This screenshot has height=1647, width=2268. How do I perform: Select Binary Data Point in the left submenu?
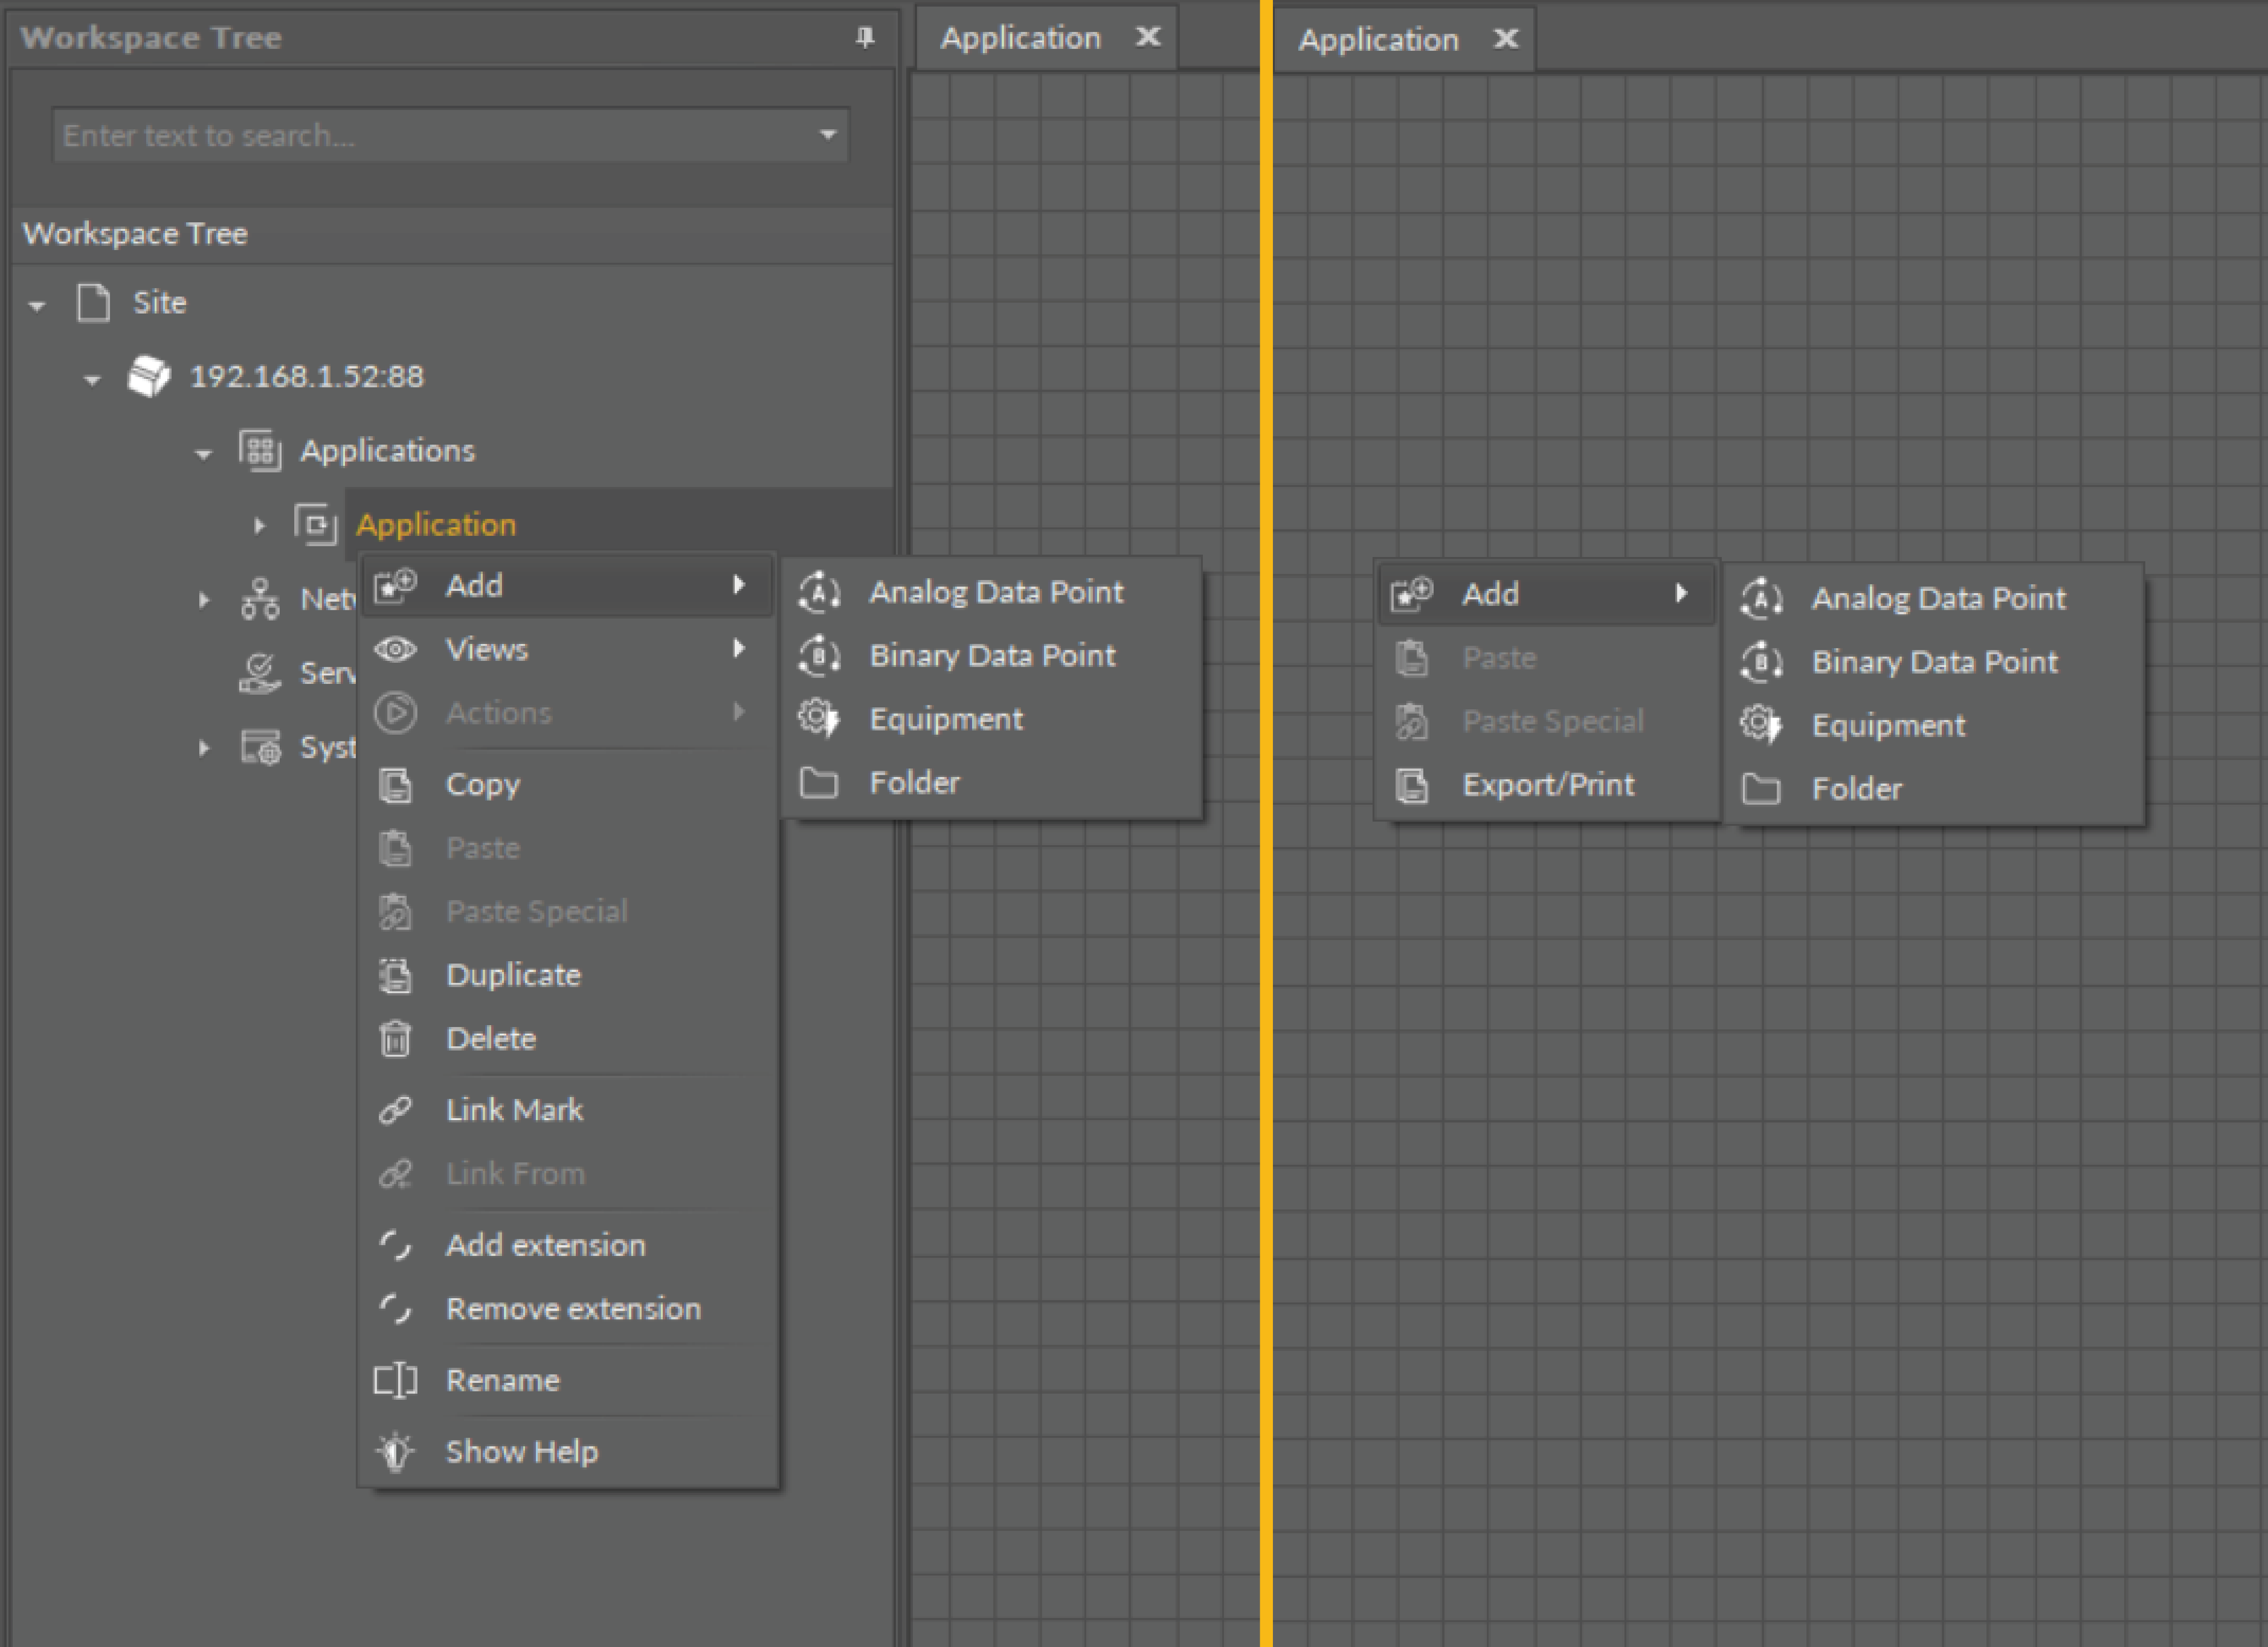(991, 655)
